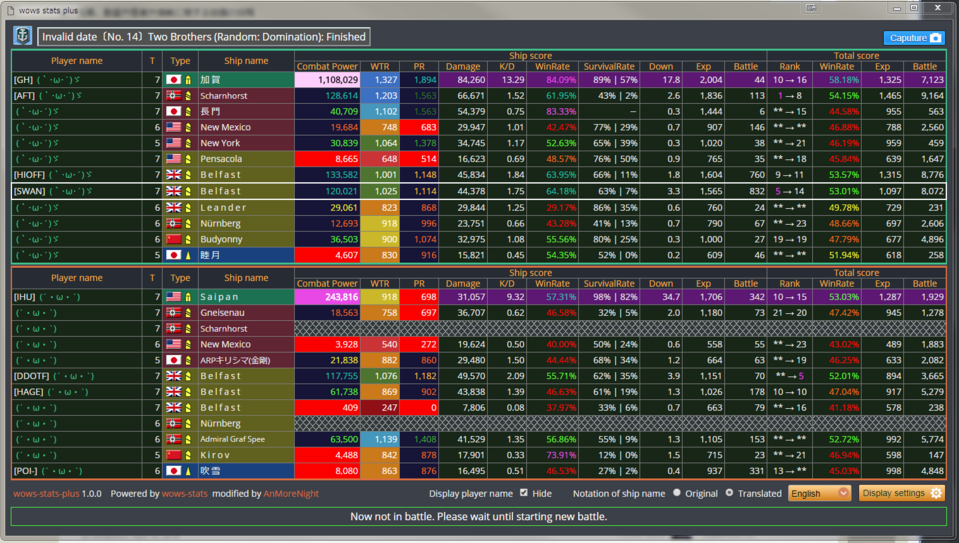Click the UK flag icon on the Leander row

point(174,207)
